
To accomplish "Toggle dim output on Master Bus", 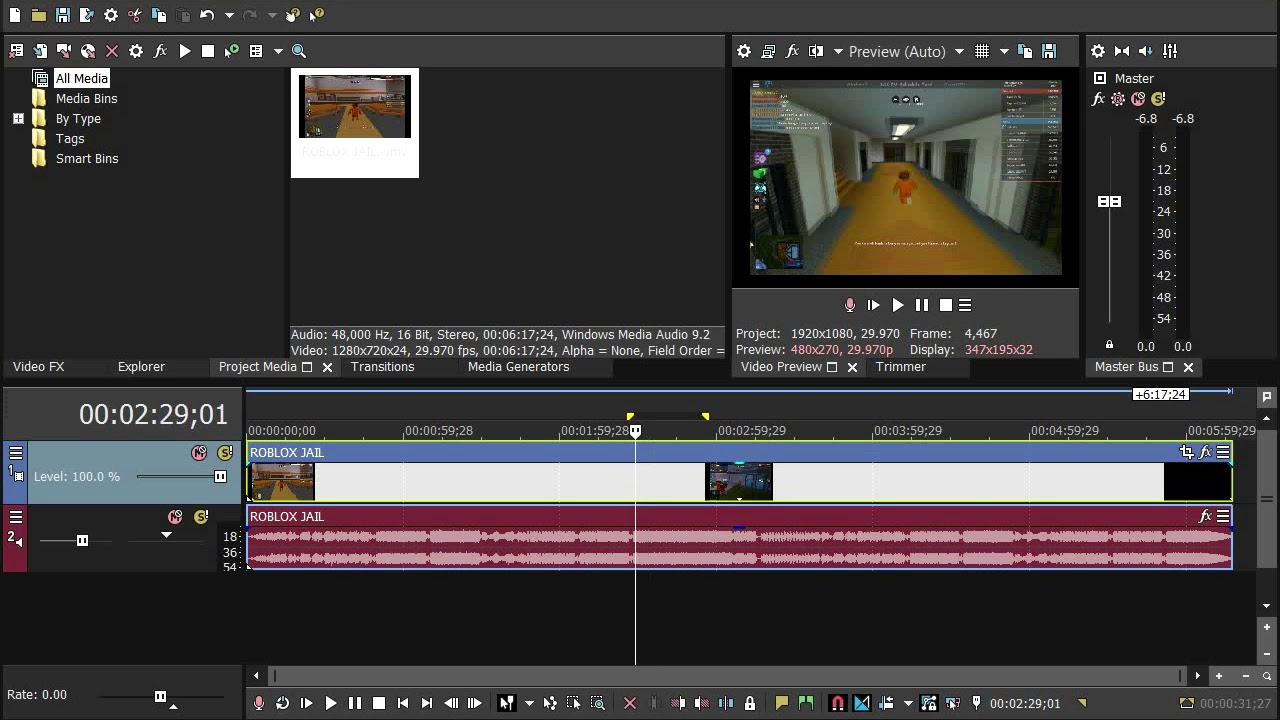I will (x=1145, y=51).
